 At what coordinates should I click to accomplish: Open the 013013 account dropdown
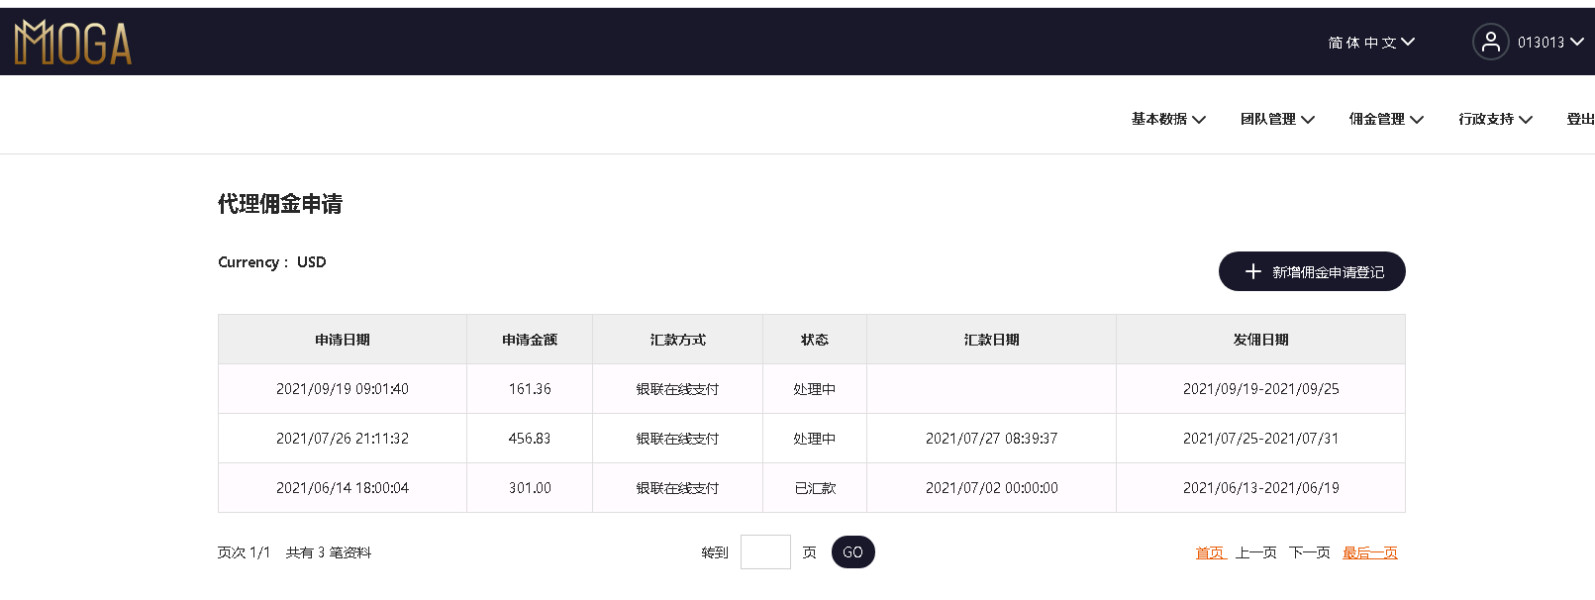click(1550, 42)
